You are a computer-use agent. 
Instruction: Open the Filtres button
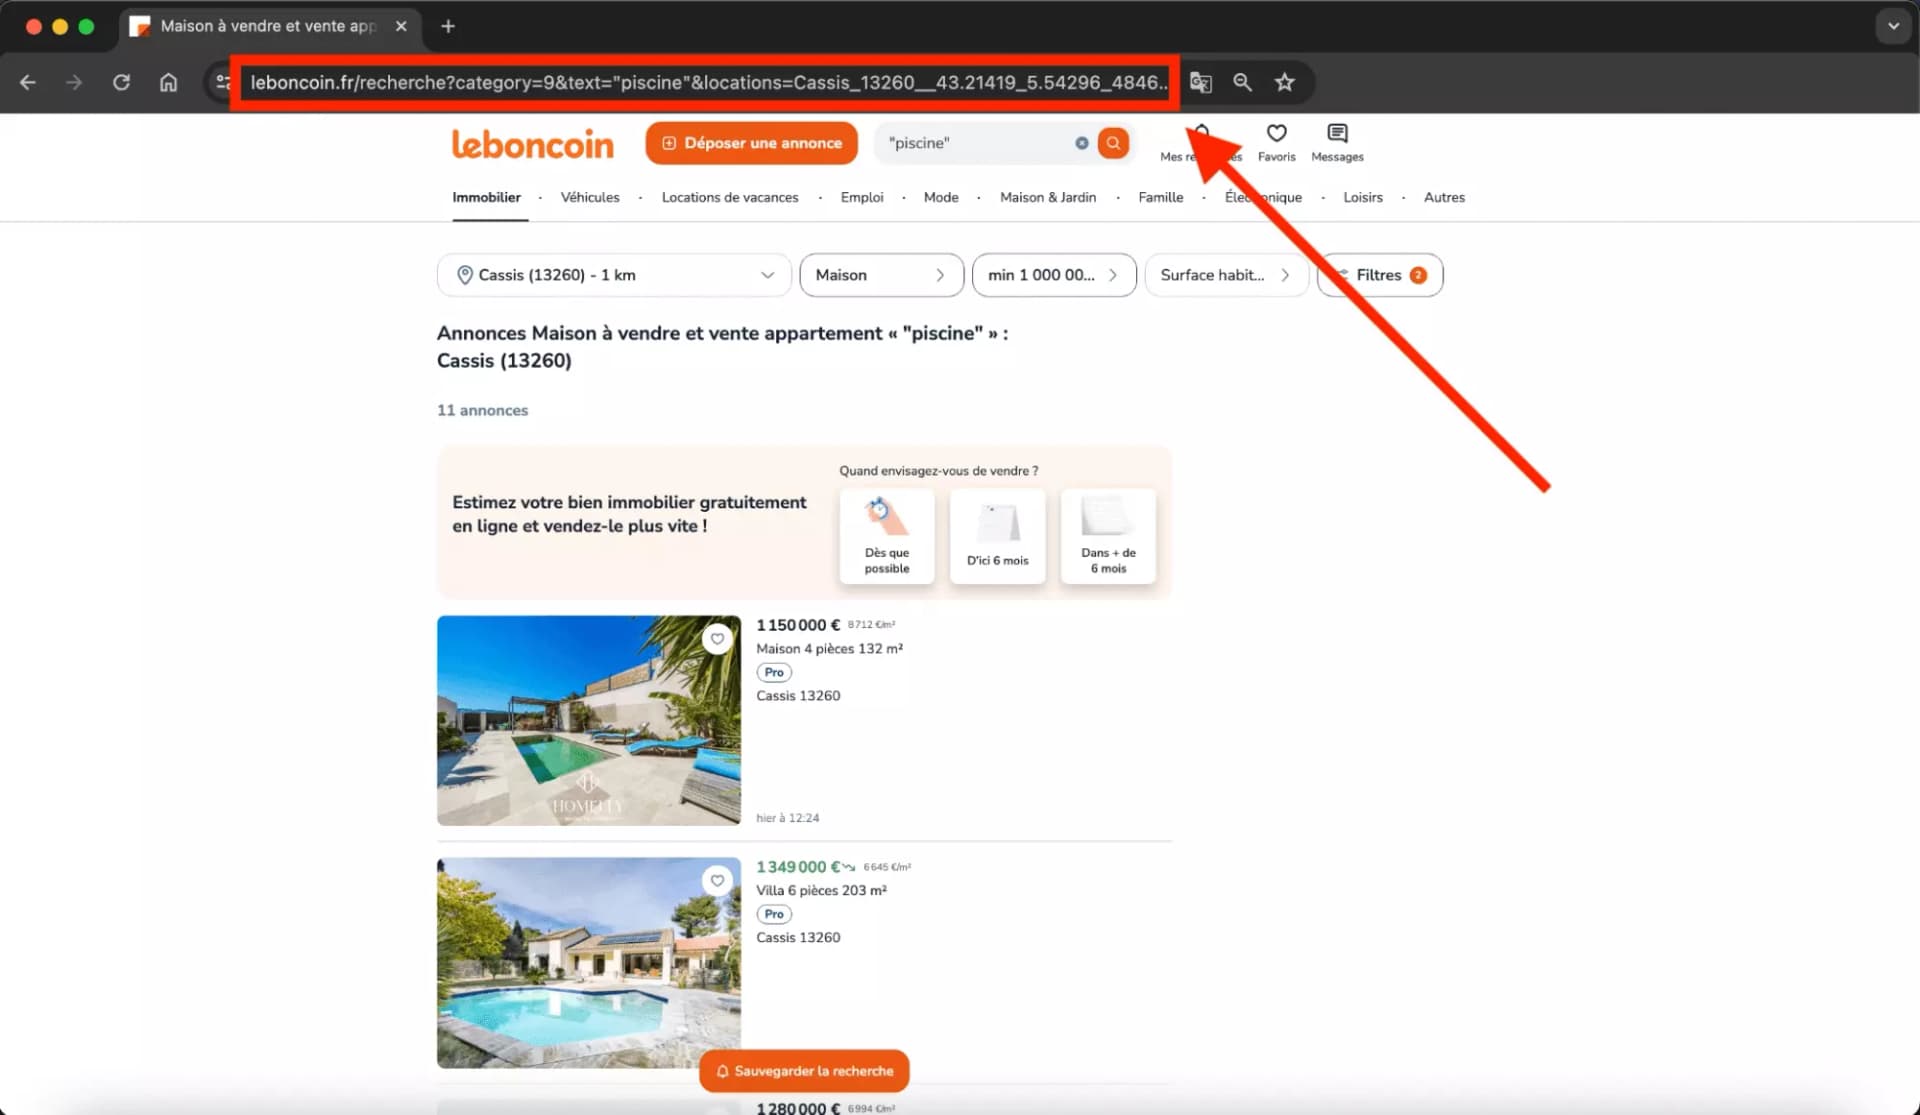[1380, 275]
